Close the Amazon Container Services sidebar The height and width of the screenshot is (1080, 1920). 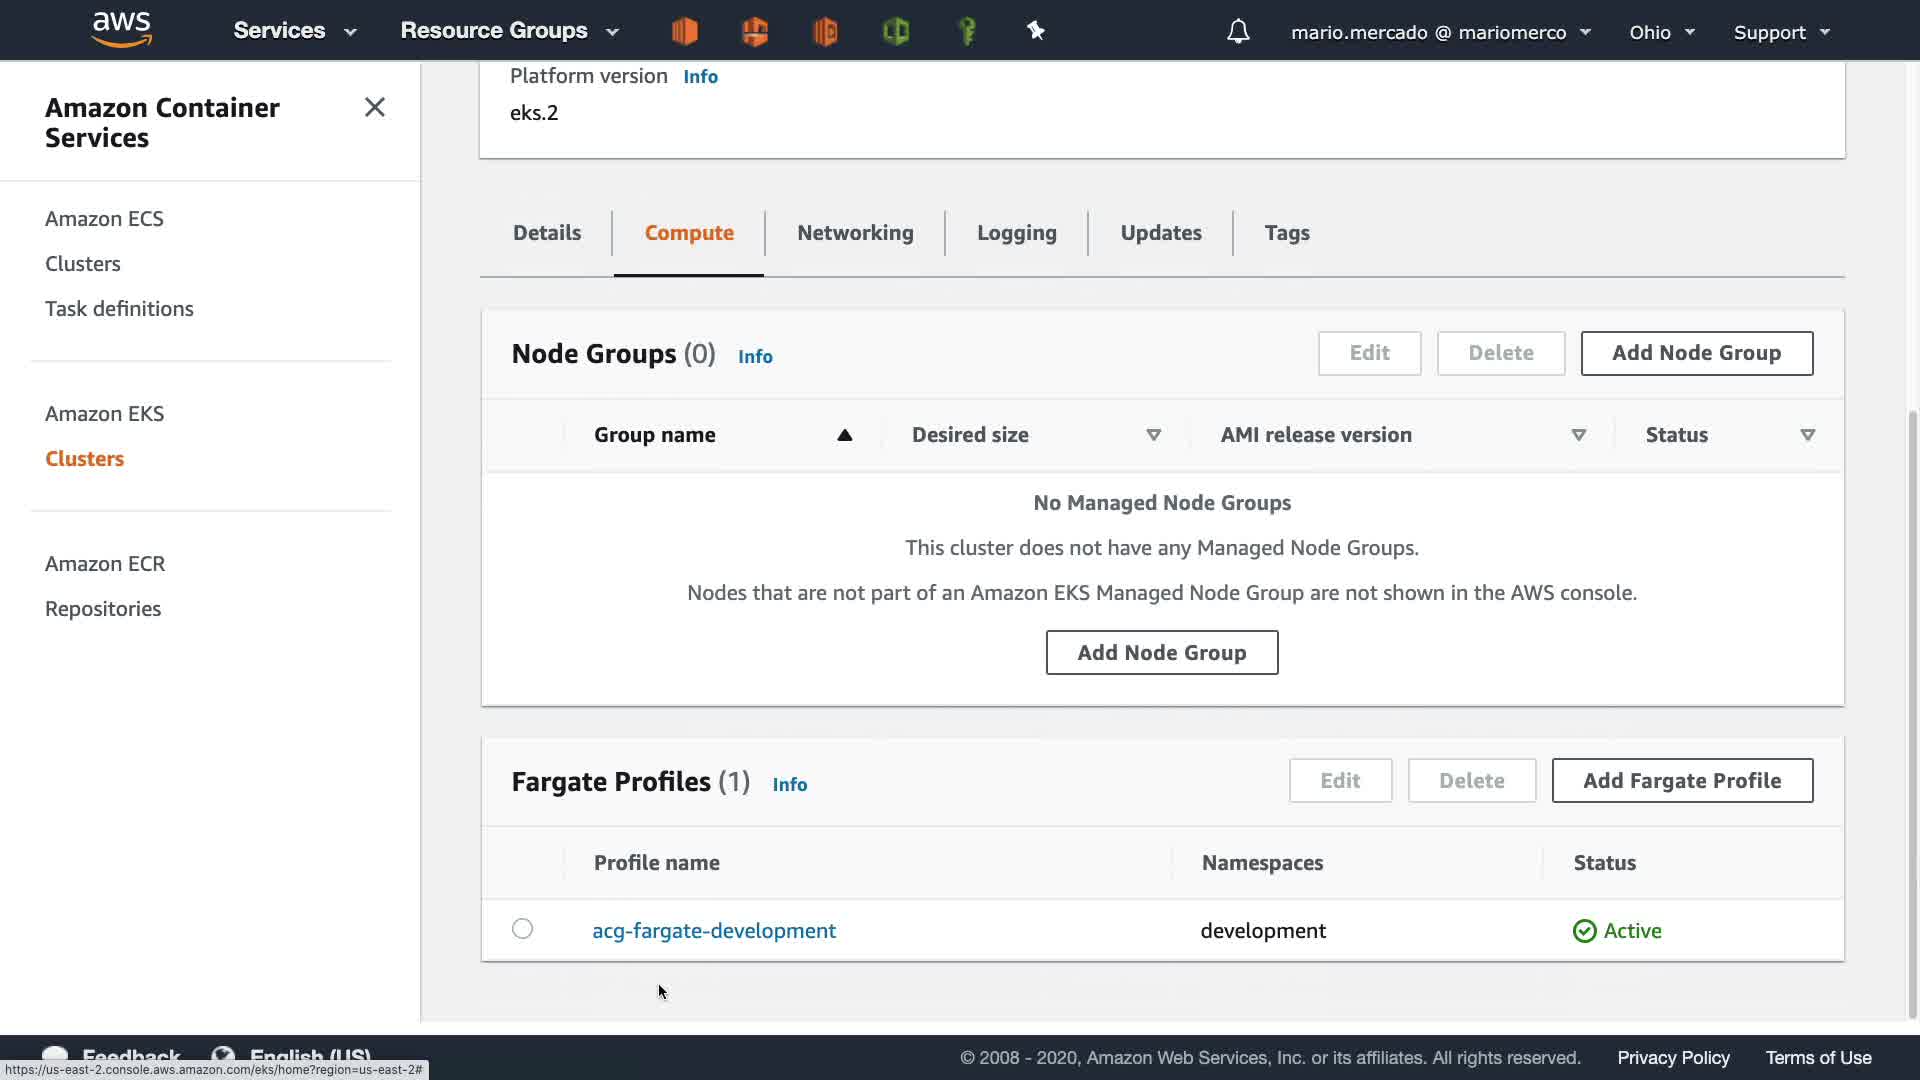pyautogui.click(x=375, y=107)
